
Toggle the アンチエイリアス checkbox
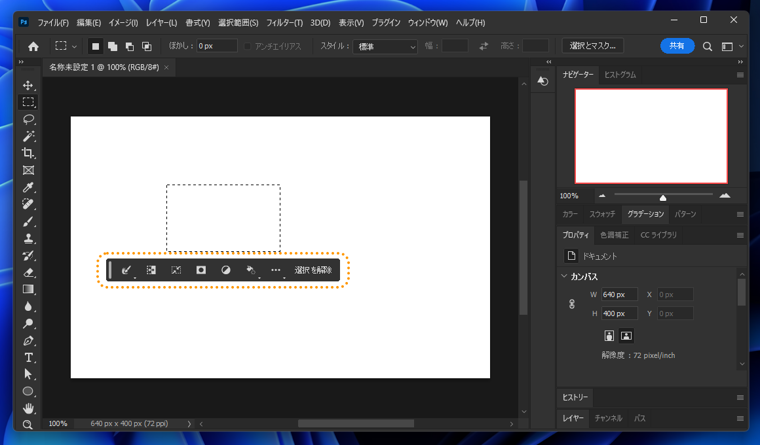pos(248,46)
